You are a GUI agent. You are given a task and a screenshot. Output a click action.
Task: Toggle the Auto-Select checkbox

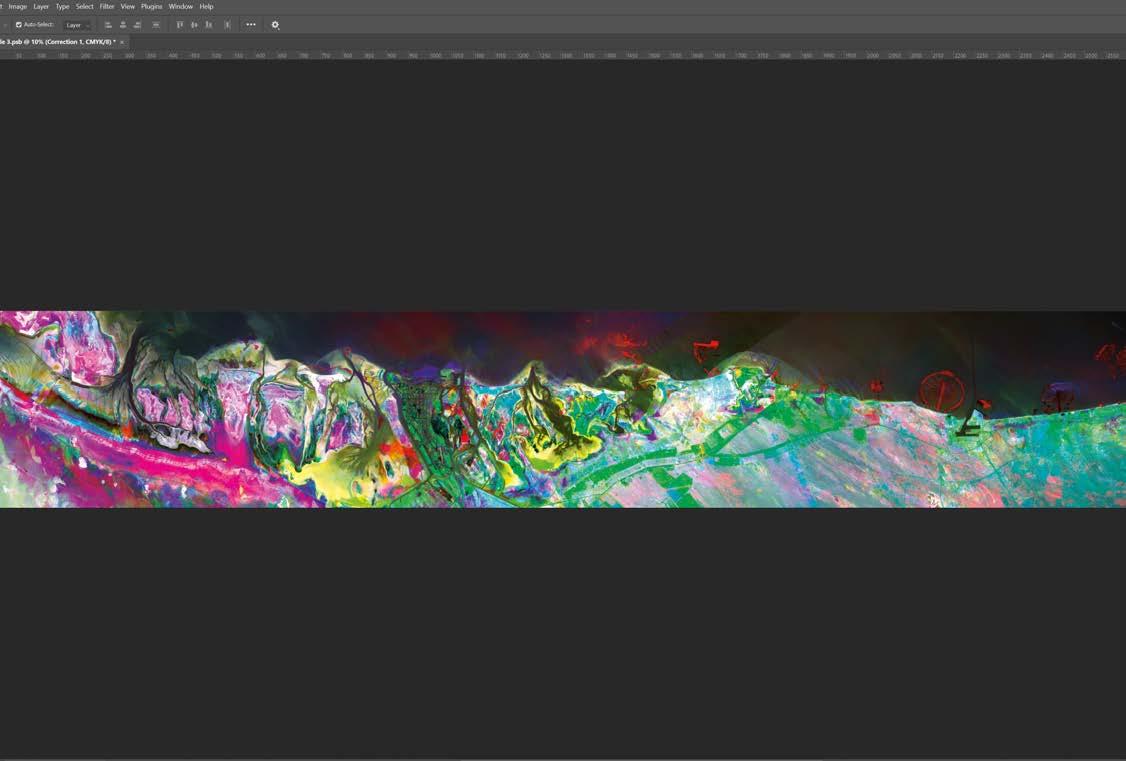19,24
